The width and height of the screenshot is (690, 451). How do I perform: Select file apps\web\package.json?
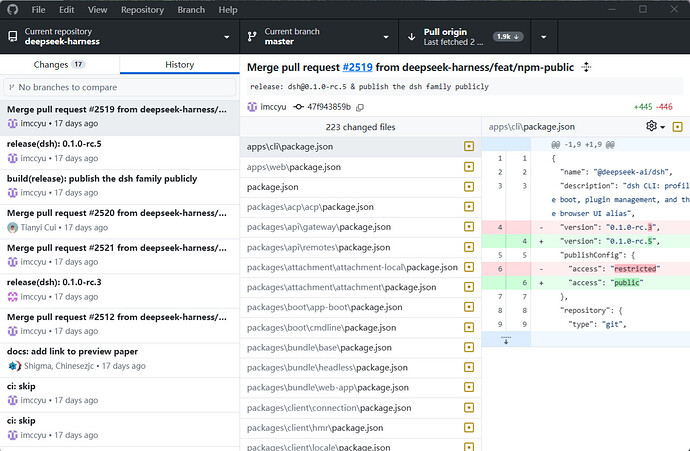[x=360, y=167]
